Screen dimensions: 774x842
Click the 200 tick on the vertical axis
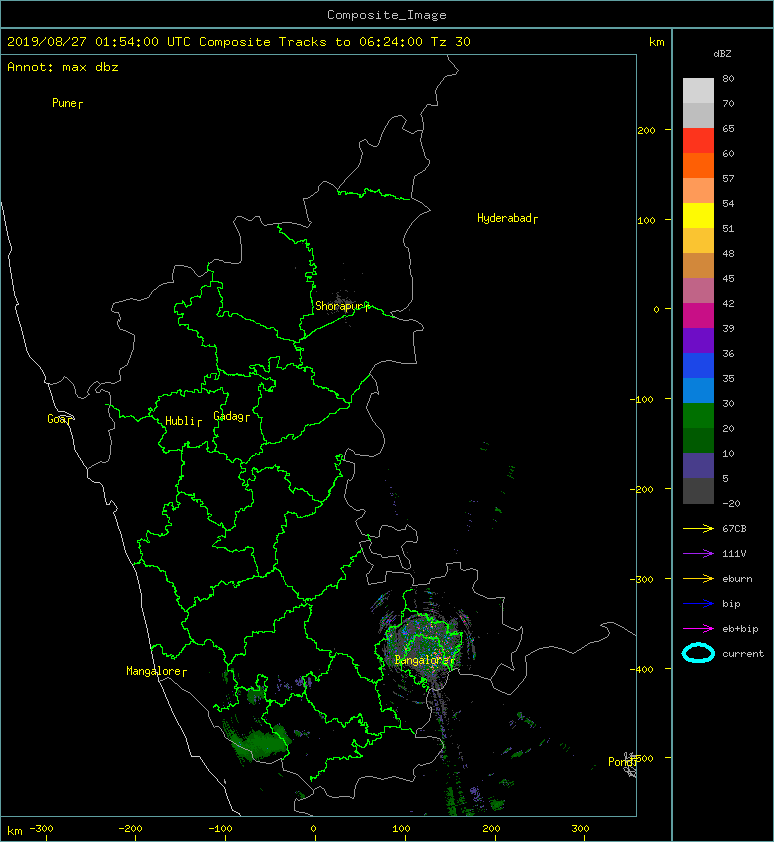pos(646,130)
